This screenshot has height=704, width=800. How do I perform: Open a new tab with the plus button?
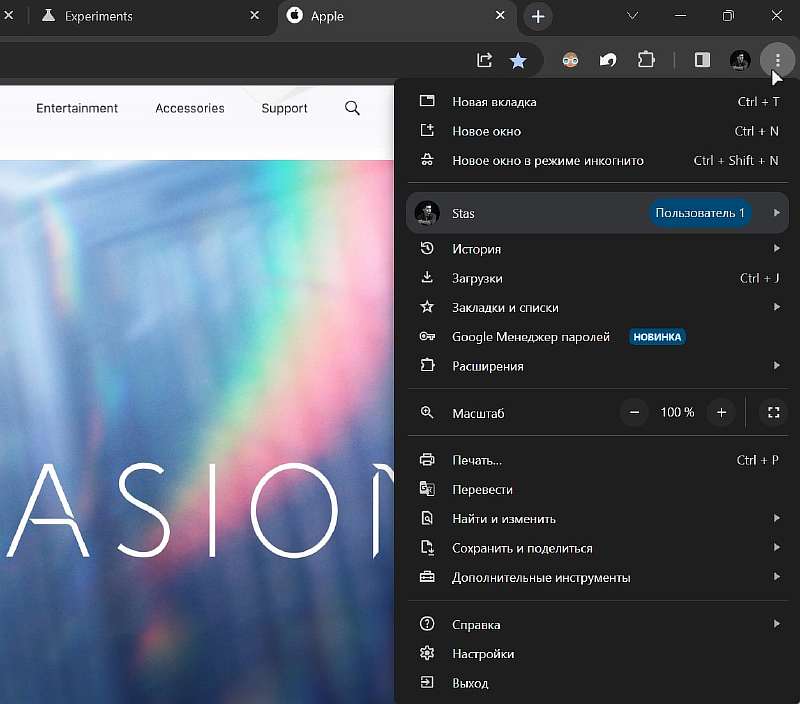[x=538, y=16]
